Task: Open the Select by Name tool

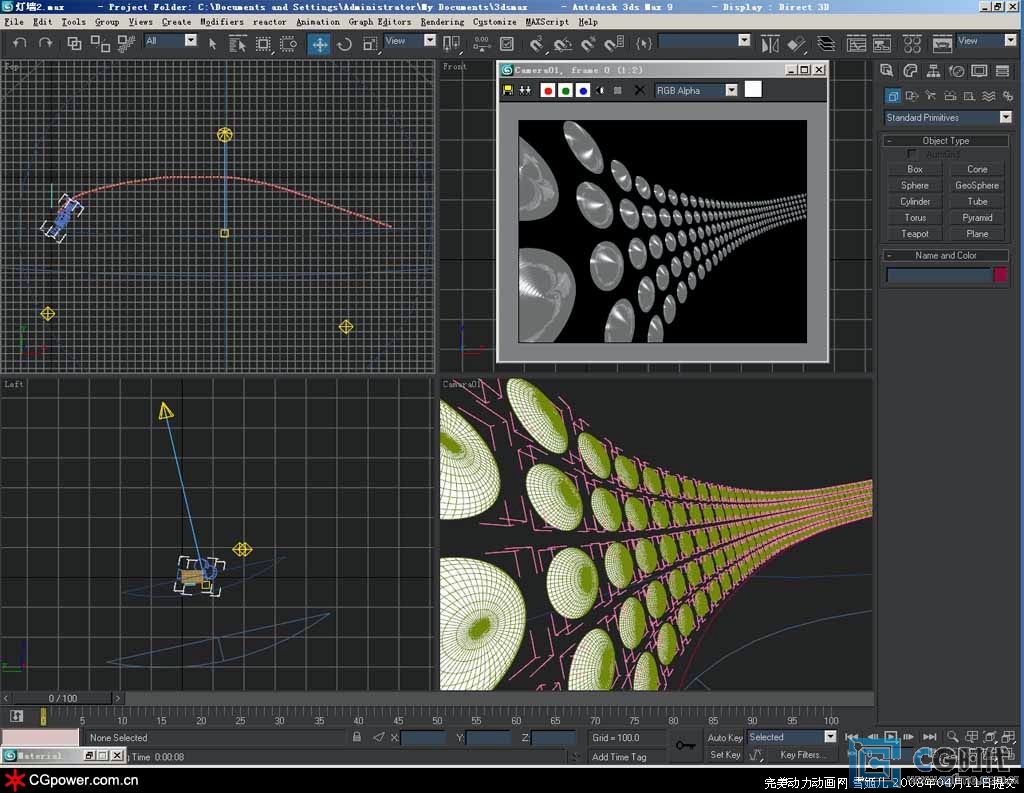Action: coord(238,44)
